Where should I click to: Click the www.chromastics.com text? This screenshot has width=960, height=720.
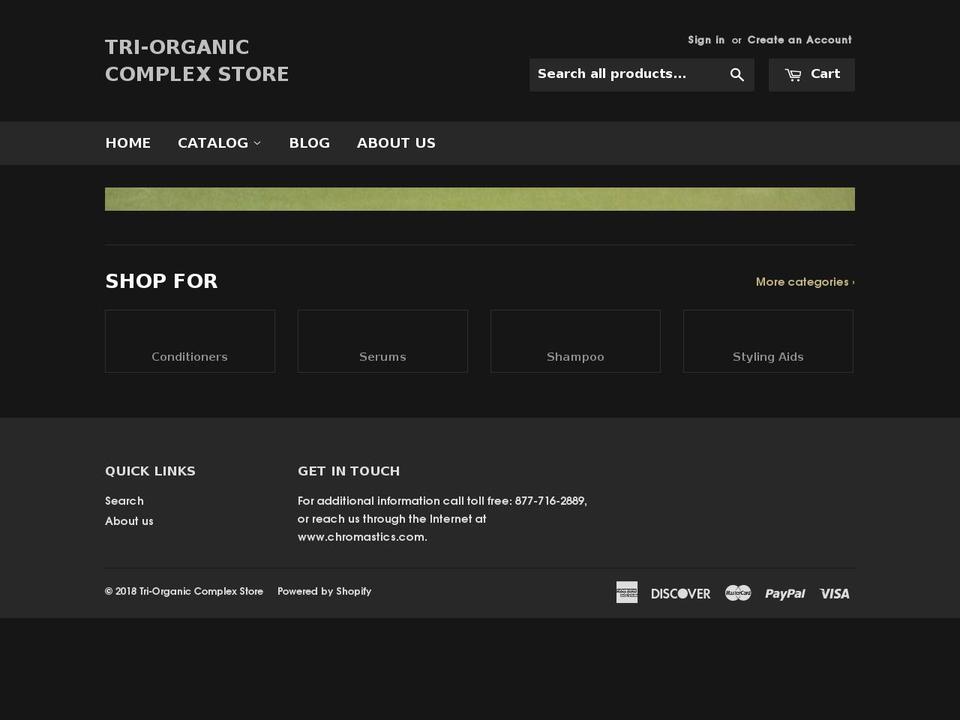point(361,537)
